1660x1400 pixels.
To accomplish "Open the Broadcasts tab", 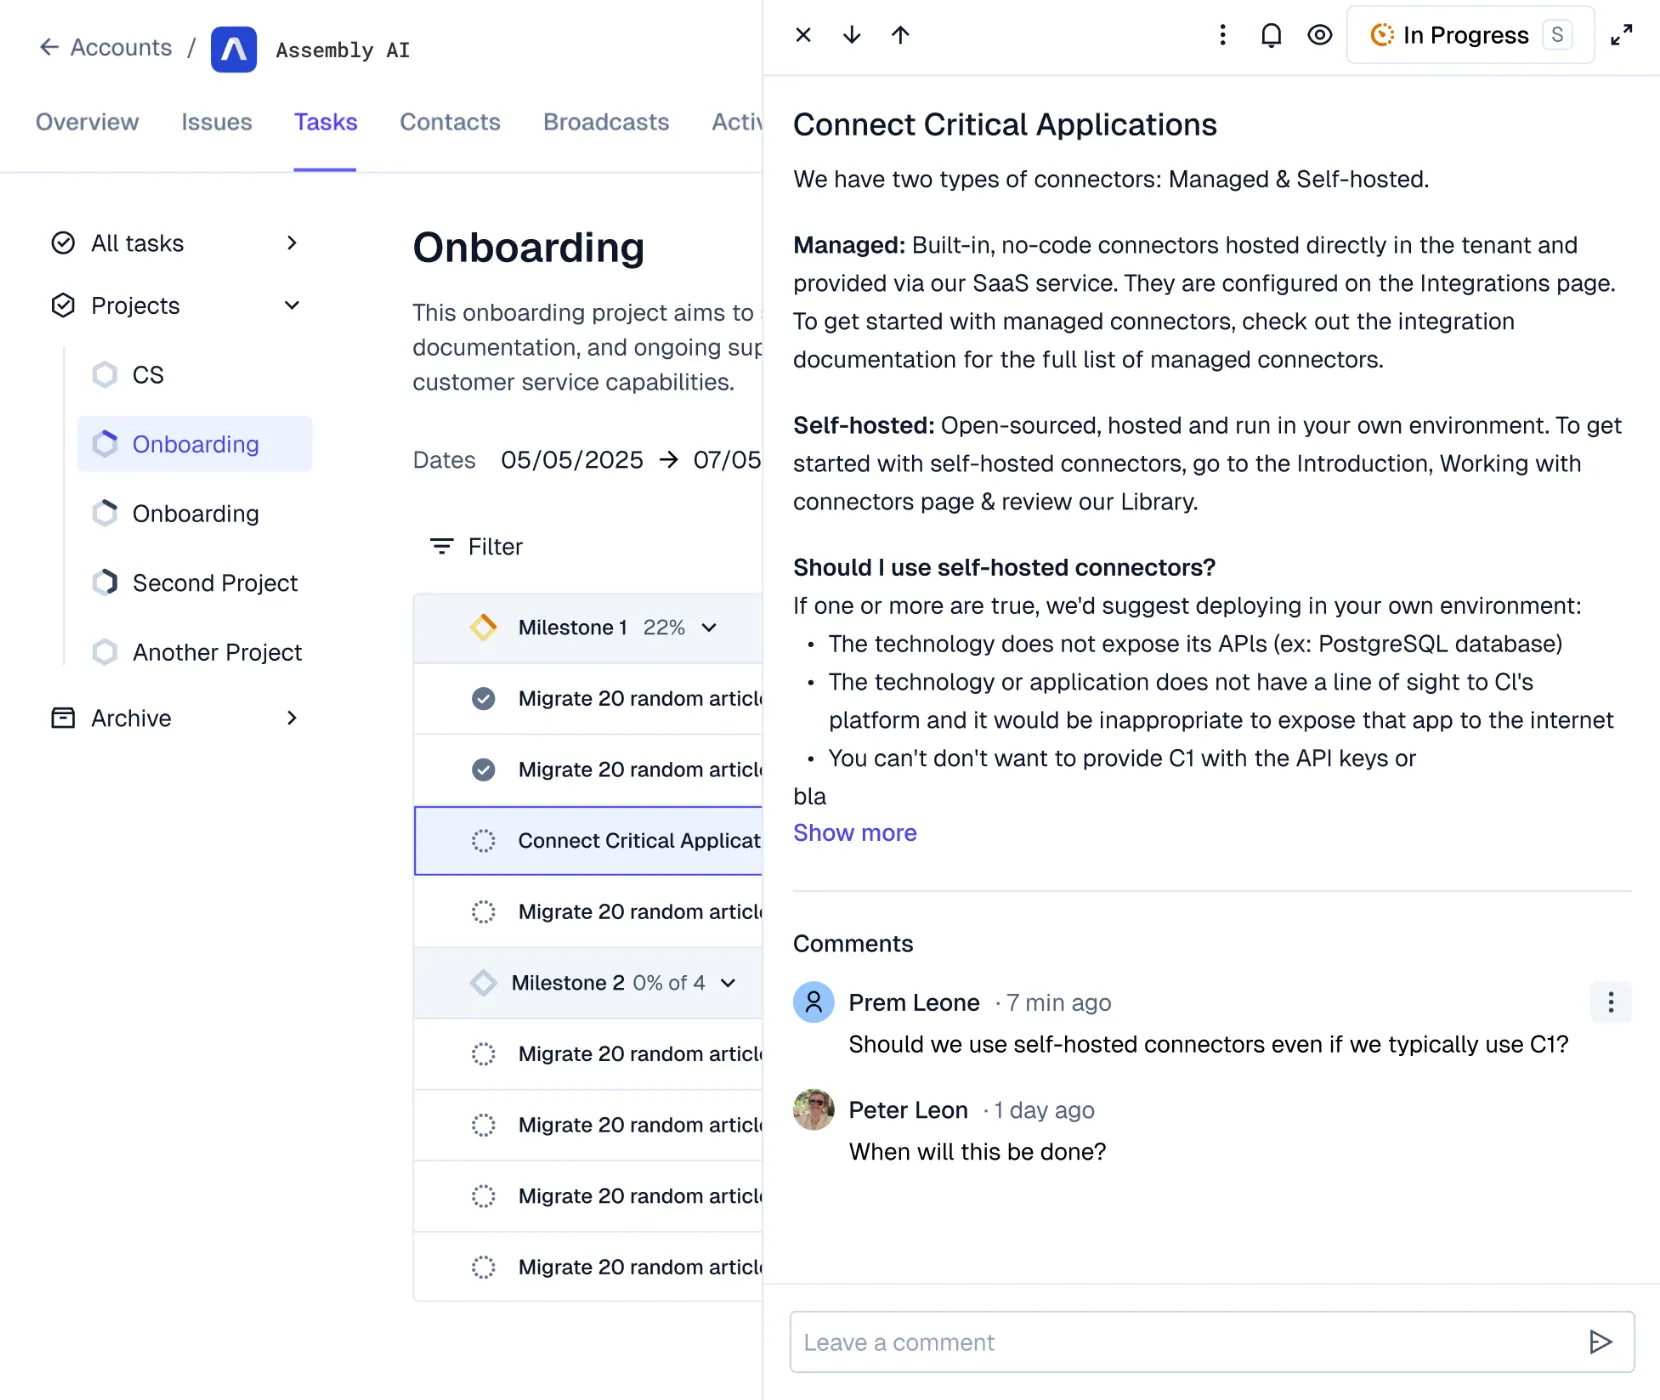I will (606, 122).
